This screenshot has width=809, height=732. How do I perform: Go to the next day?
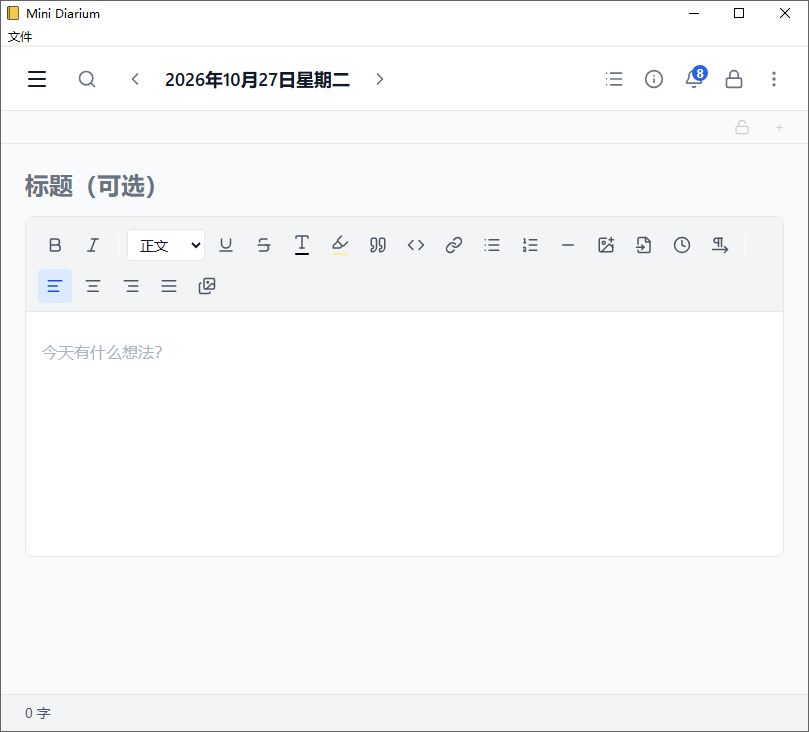click(x=380, y=79)
